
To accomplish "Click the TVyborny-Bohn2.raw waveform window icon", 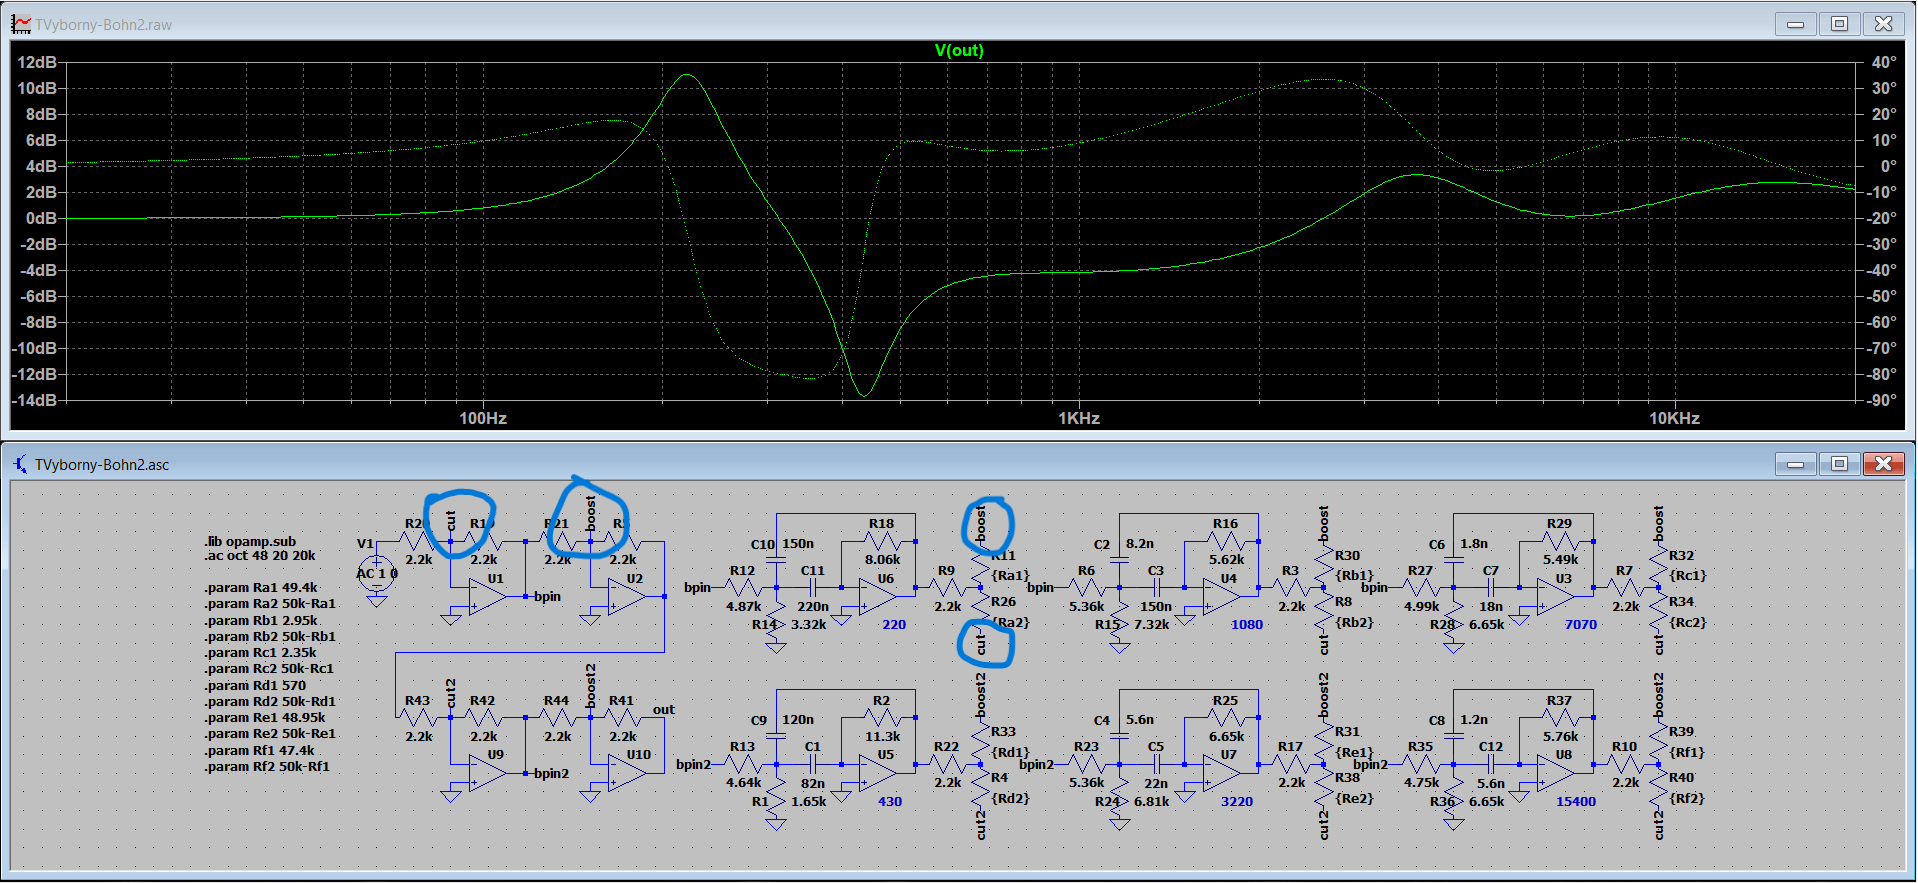I will tap(21, 24).
